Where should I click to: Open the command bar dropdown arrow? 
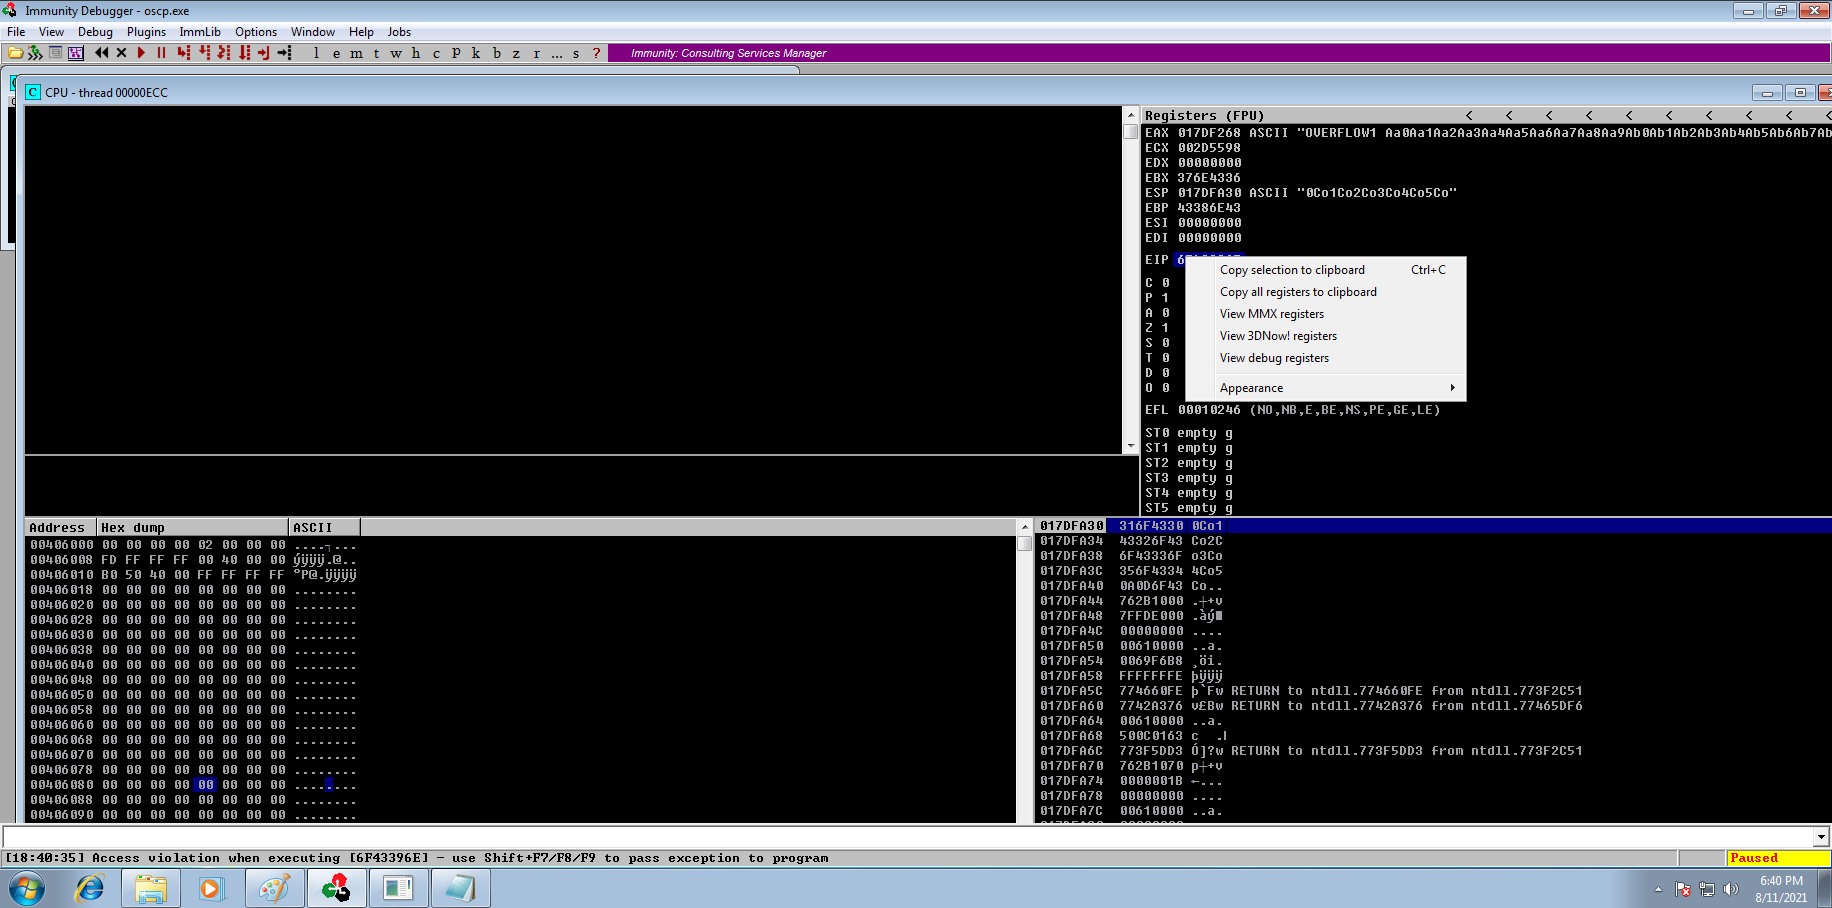pos(1821,837)
